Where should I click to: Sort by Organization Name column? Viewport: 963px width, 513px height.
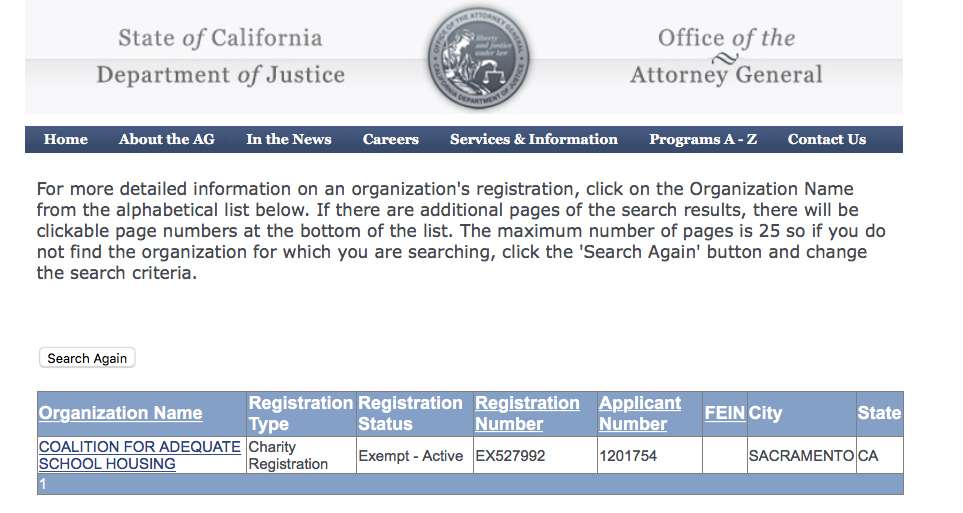click(120, 413)
